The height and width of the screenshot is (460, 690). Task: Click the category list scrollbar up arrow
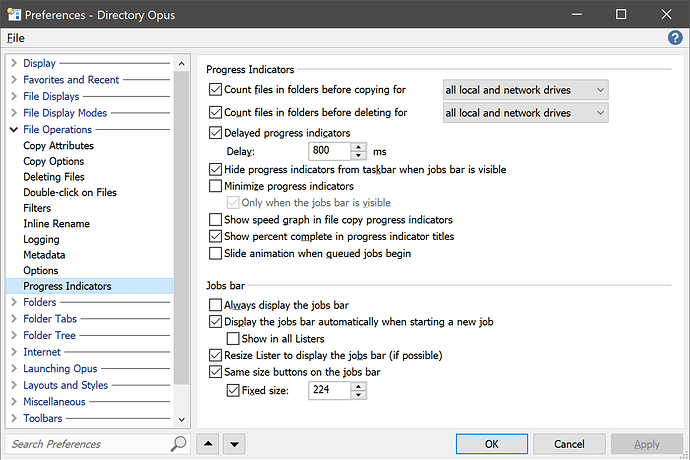(182, 63)
